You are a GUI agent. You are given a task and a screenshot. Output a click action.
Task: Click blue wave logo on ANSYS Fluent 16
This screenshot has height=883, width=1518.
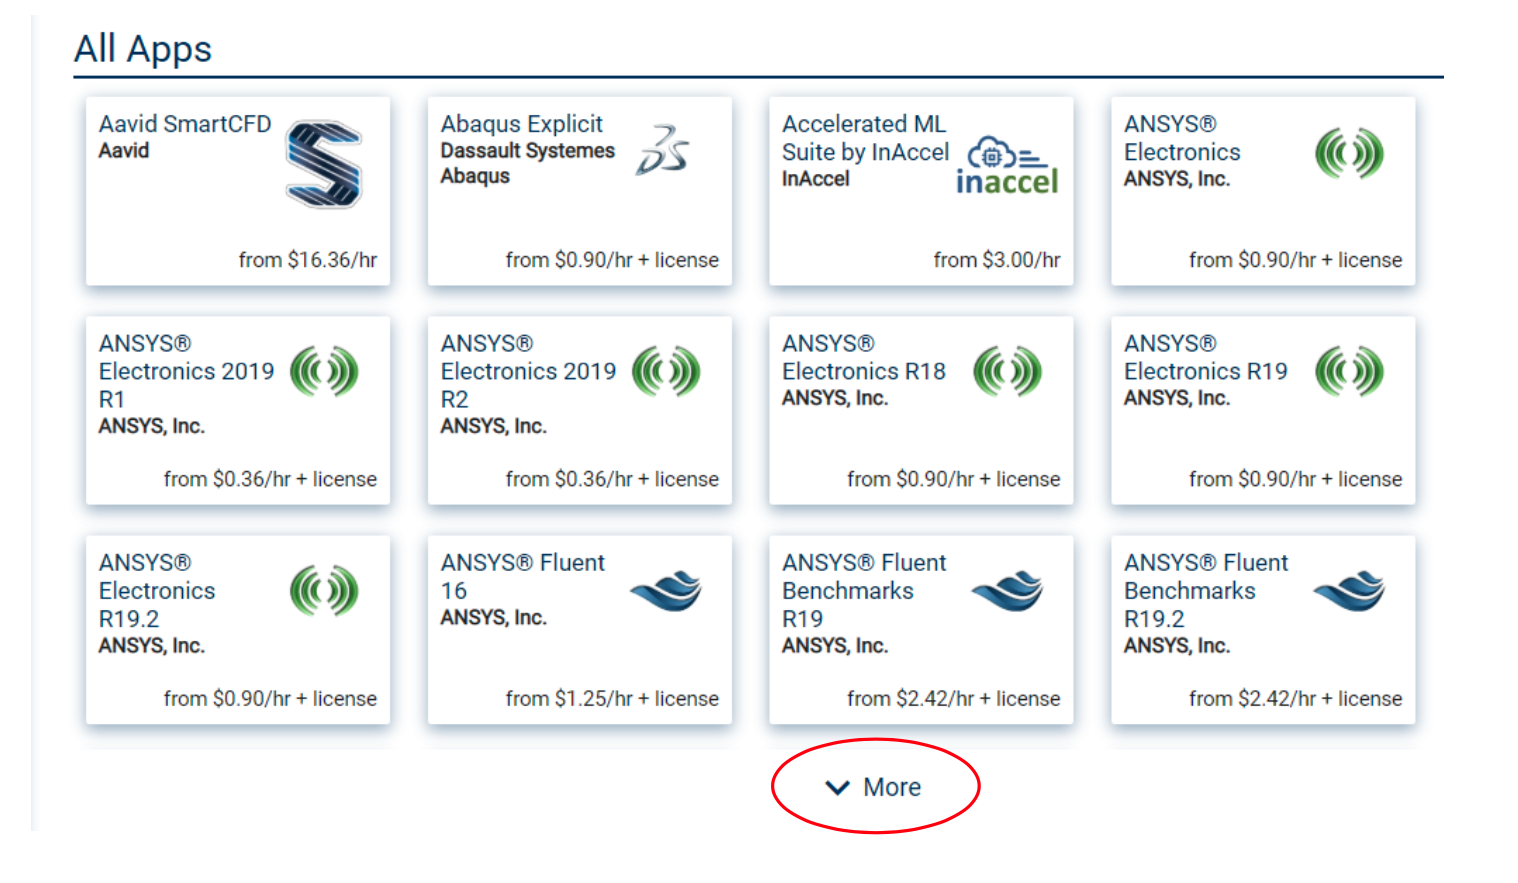pos(666,590)
